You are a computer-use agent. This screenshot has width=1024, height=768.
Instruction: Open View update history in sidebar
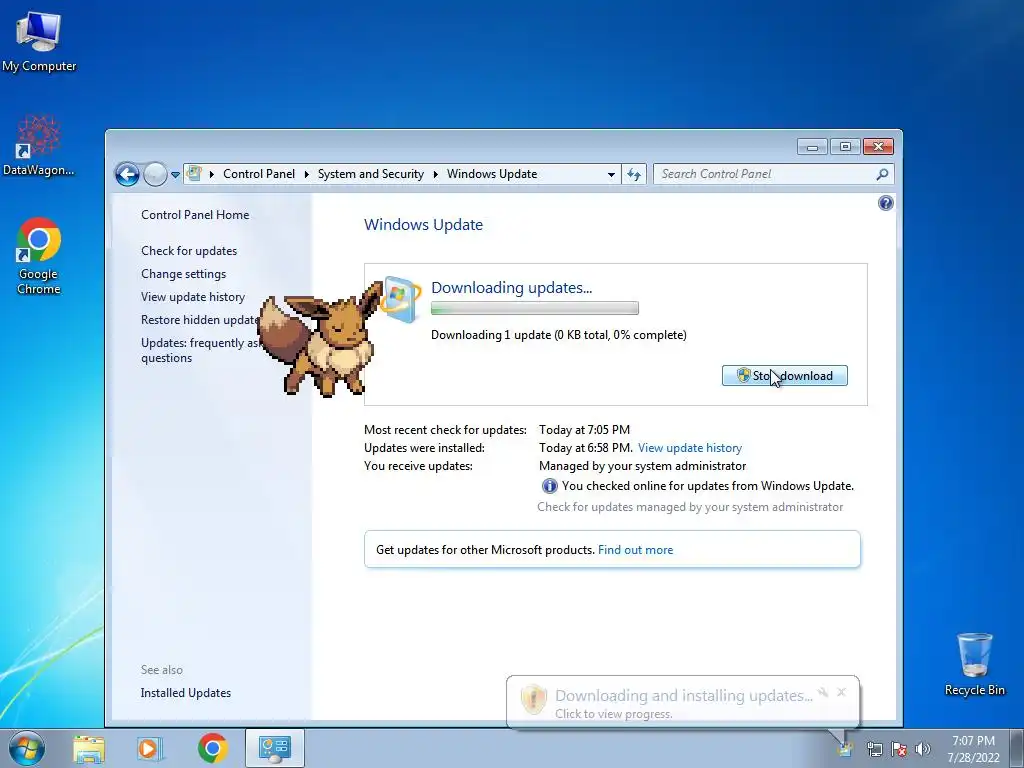[193, 296]
